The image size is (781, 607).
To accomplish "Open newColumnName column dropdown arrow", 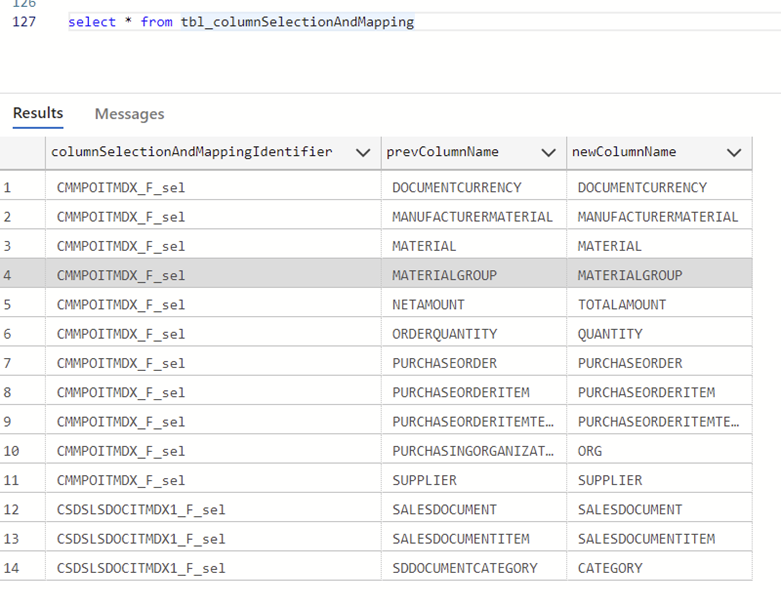I will point(734,153).
